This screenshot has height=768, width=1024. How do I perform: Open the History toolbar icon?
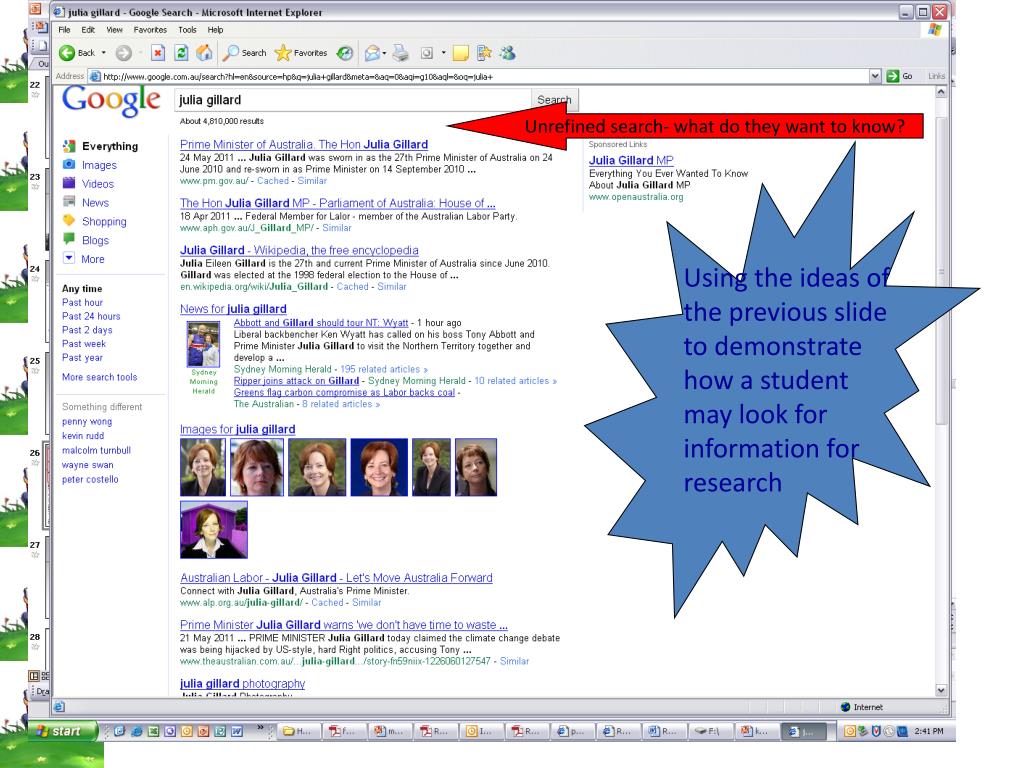click(345, 53)
